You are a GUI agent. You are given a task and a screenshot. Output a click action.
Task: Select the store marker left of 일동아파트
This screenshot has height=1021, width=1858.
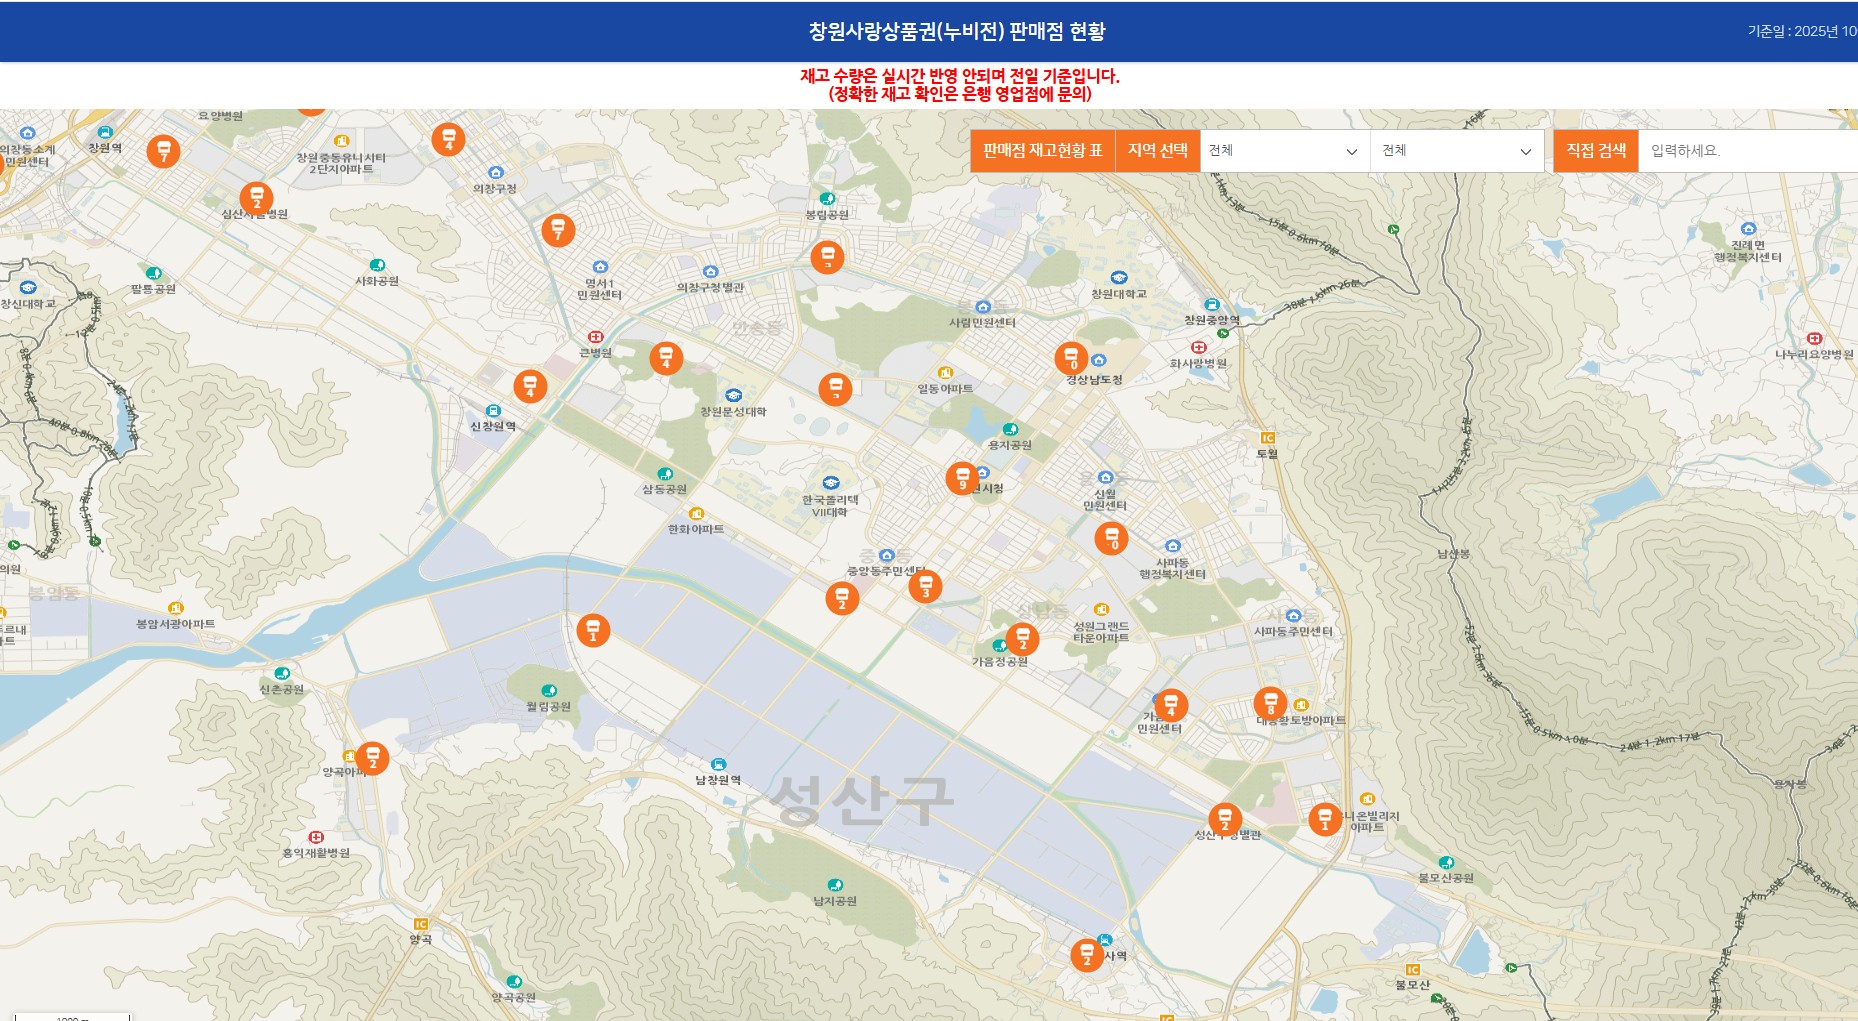835,389
